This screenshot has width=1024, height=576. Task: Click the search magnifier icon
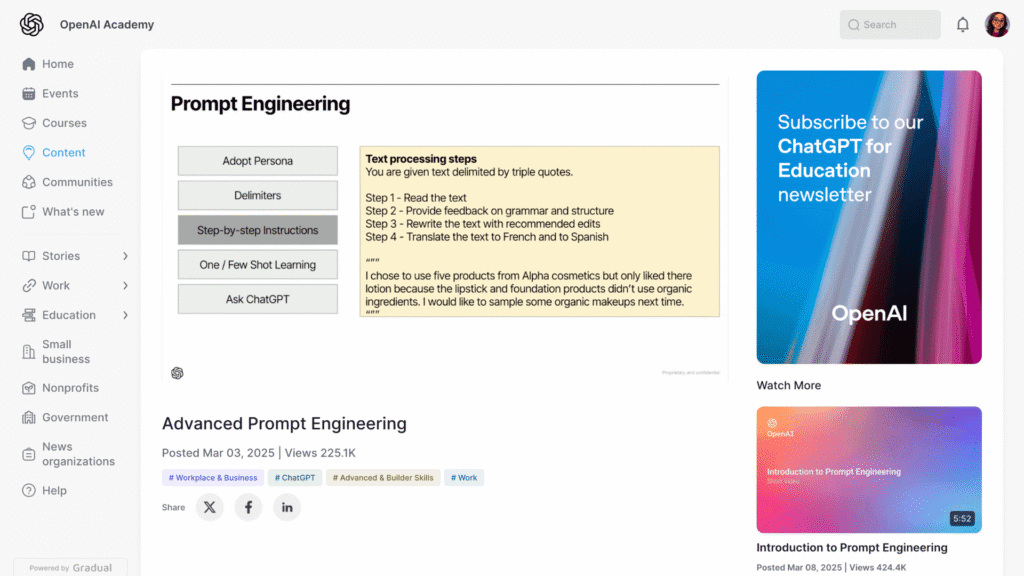[x=854, y=25]
